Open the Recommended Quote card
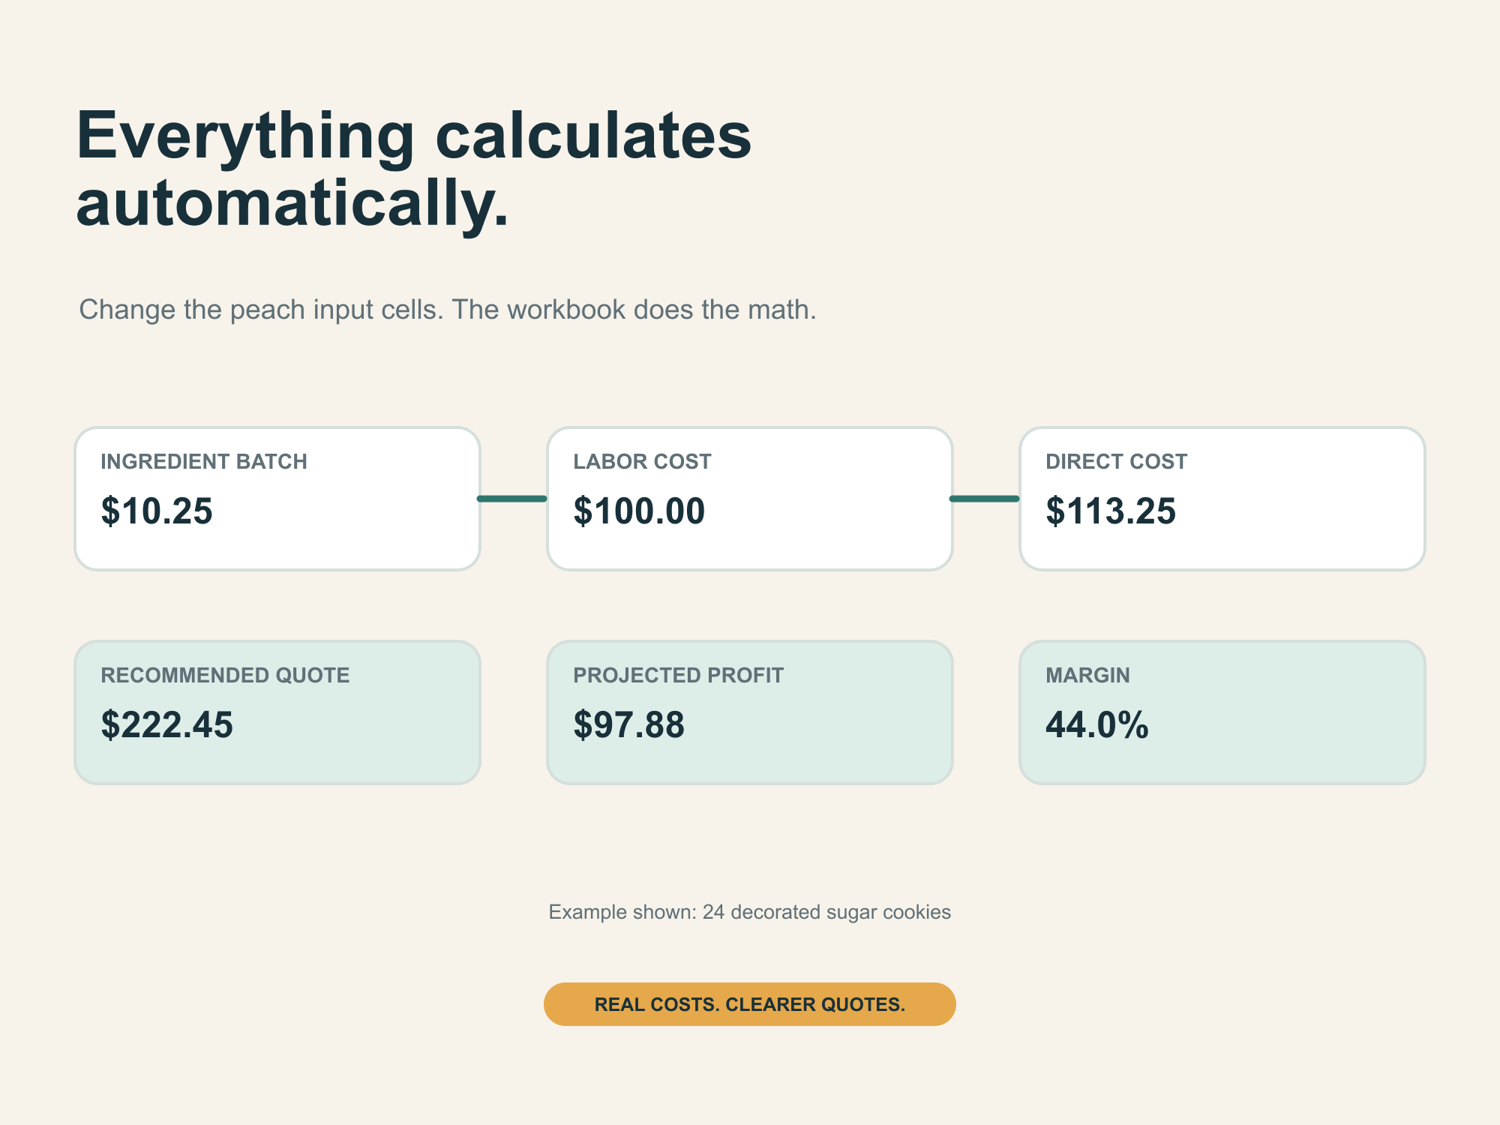The width and height of the screenshot is (1500, 1125). click(278, 712)
